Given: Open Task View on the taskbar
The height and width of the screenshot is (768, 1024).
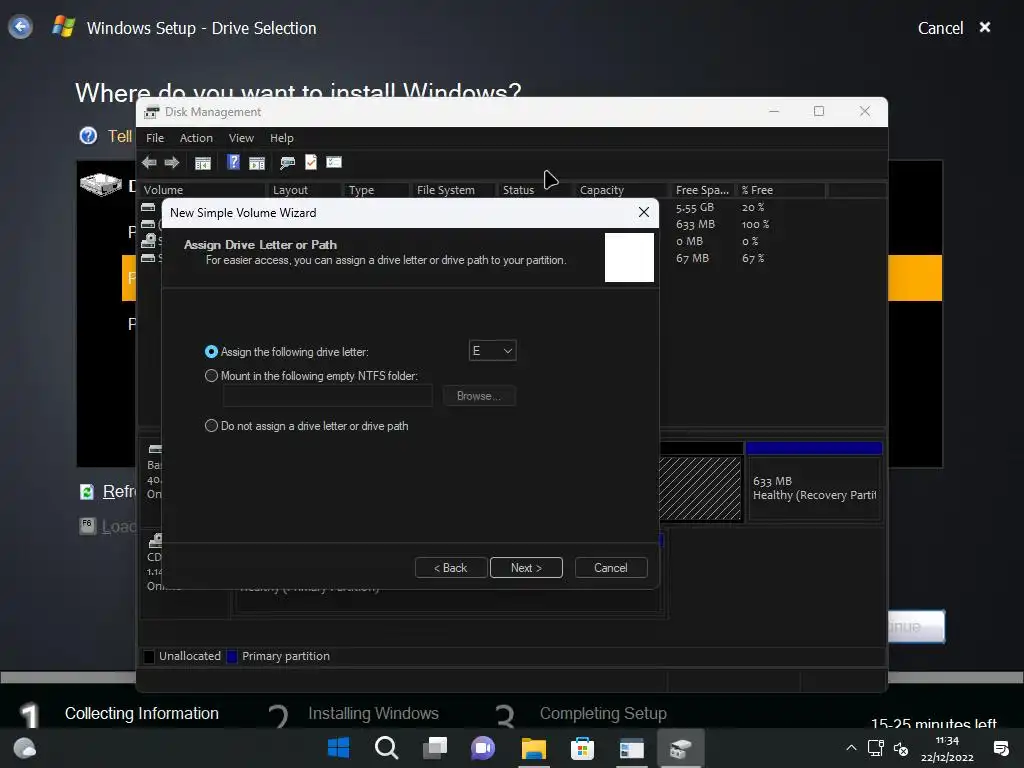Looking at the screenshot, I should tap(435, 748).
